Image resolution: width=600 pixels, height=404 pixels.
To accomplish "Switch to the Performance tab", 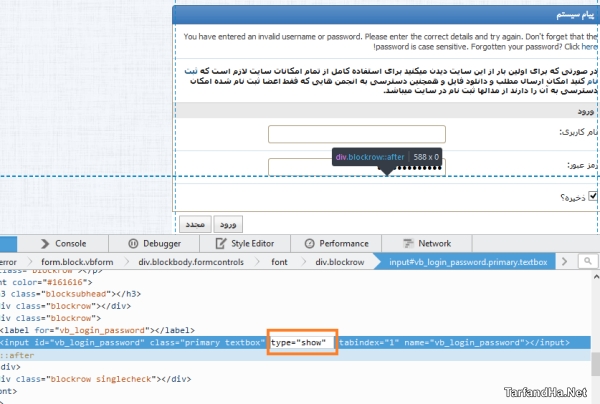I will coord(336,244).
